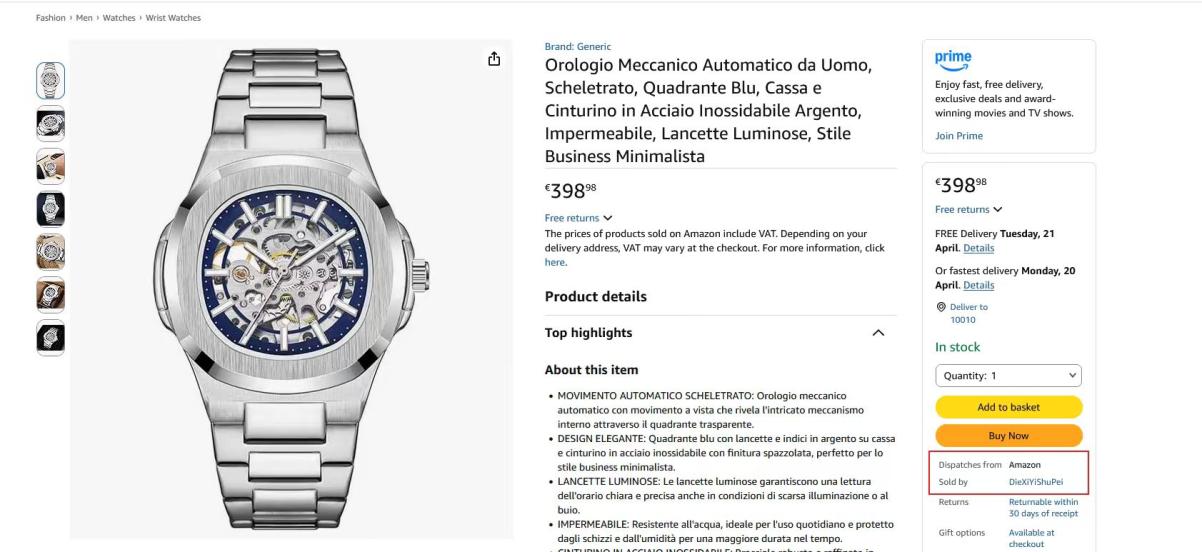The image size is (1202, 552).
Task: Select the second watch thumbnail
Action: [x=51, y=123]
